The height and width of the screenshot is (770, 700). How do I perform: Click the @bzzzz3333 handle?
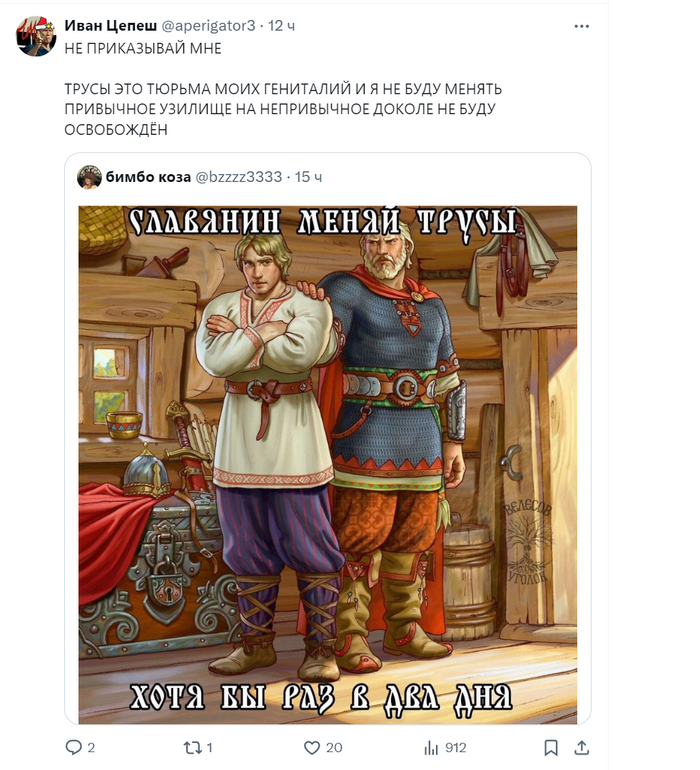(239, 177)
